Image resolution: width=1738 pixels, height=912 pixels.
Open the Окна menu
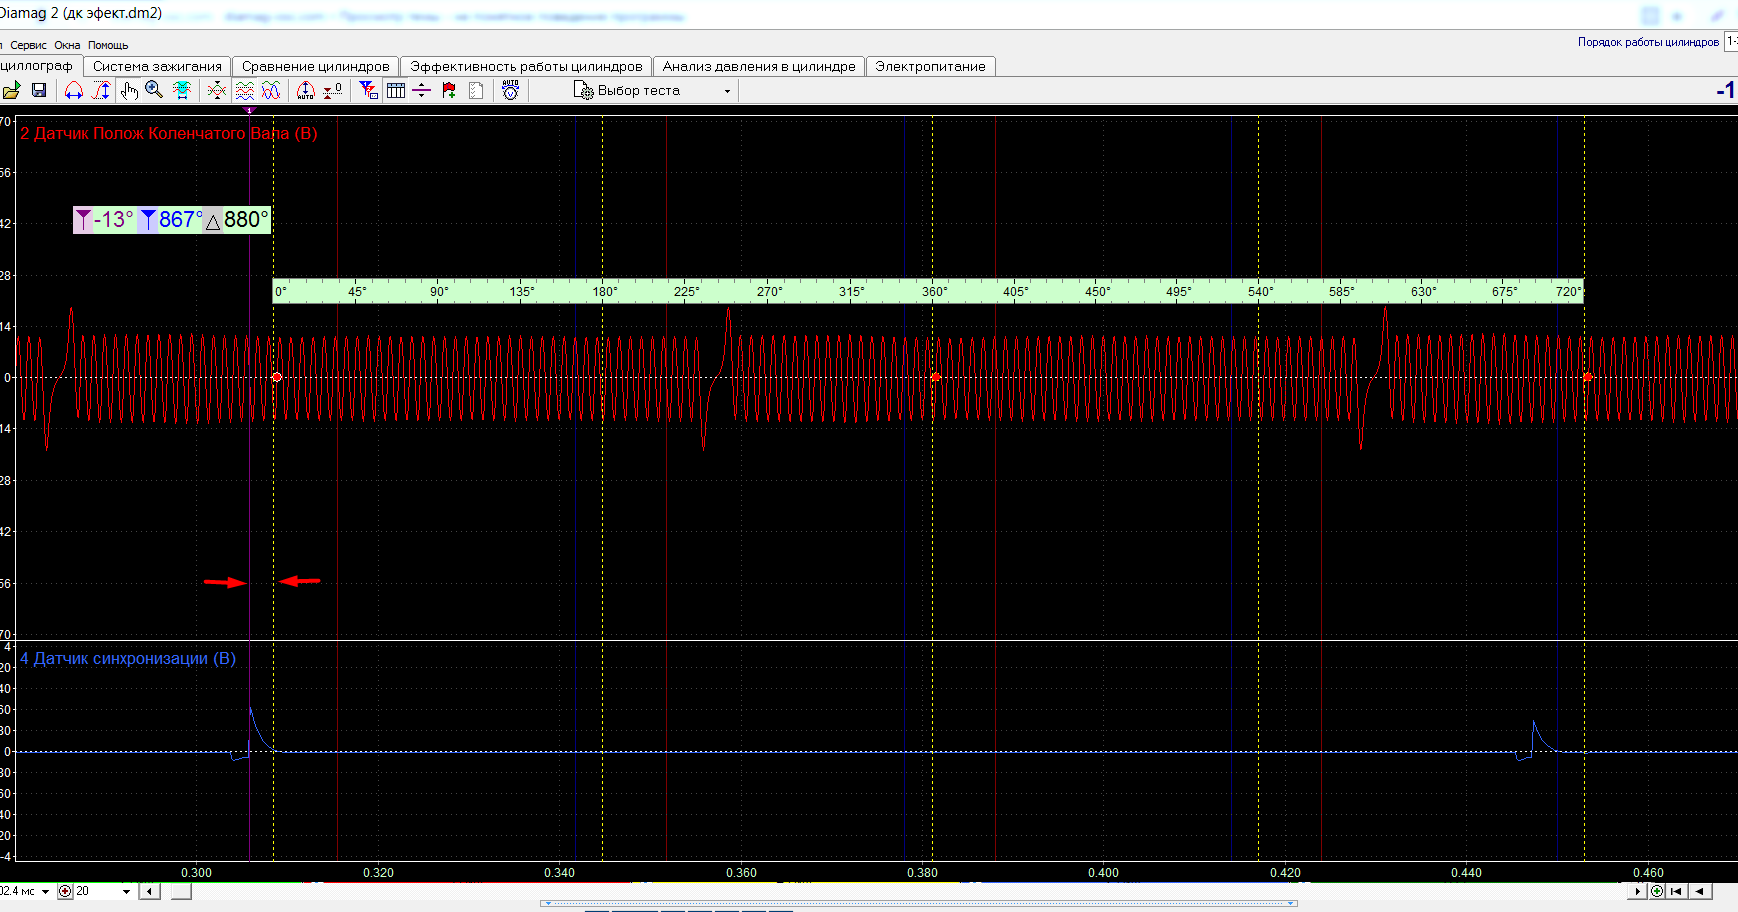pos(67,45)
